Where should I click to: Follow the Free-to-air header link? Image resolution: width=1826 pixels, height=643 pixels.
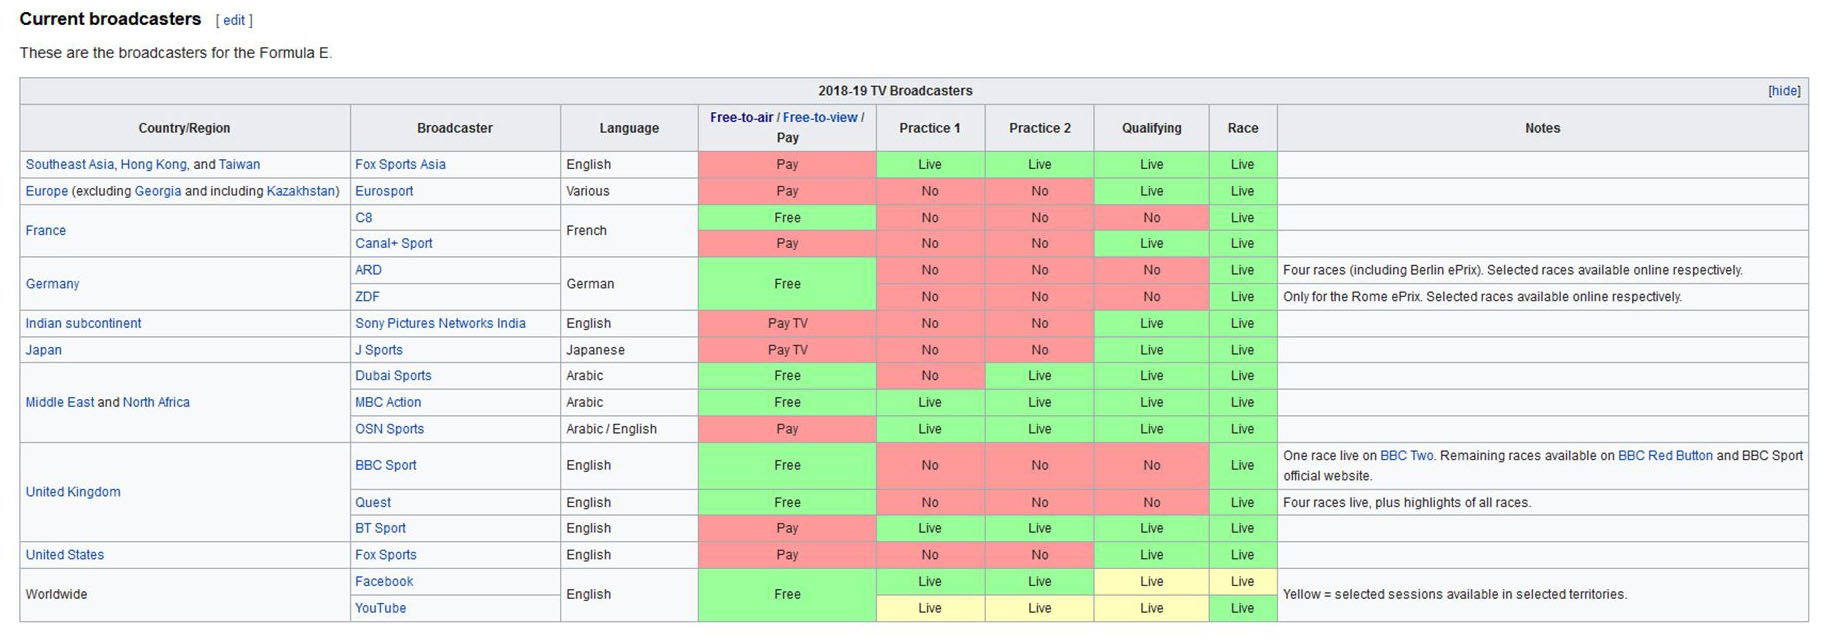(x=741, y=118)
